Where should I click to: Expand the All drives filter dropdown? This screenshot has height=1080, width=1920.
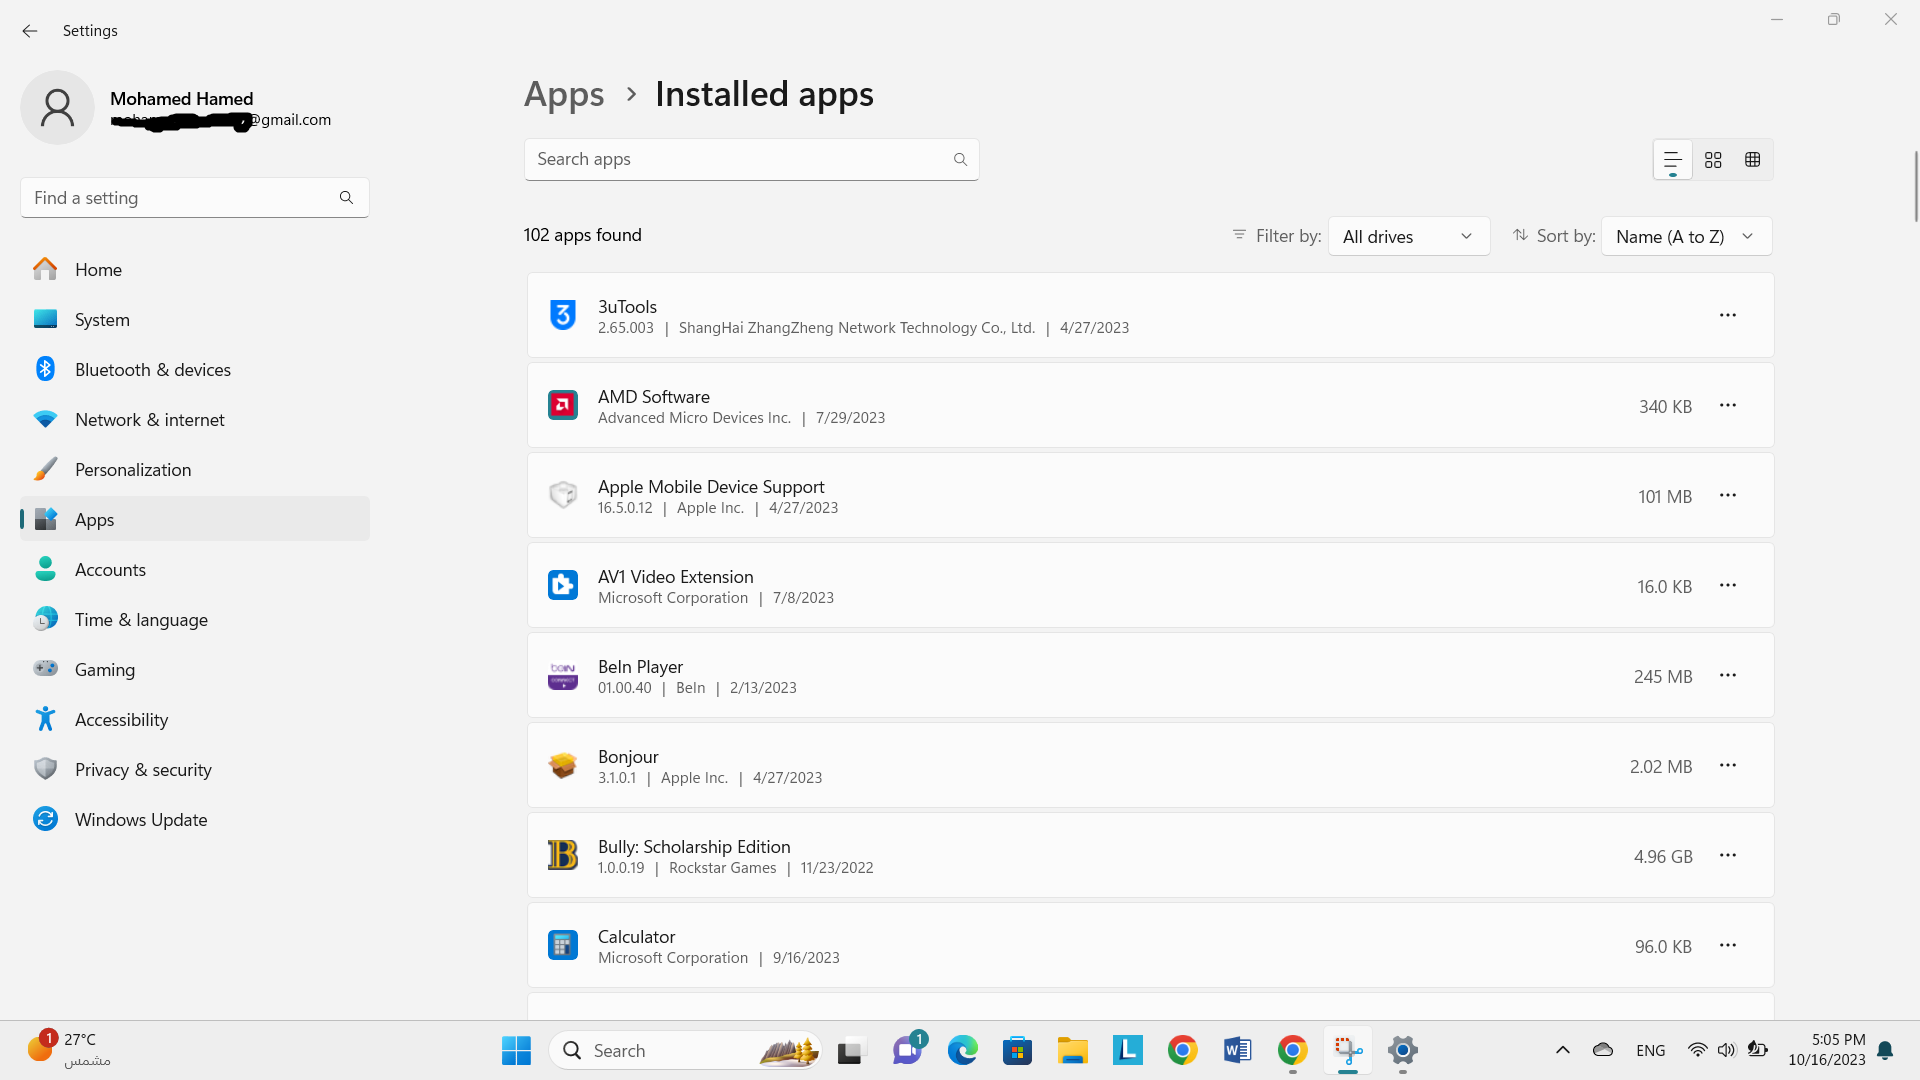1408,237
